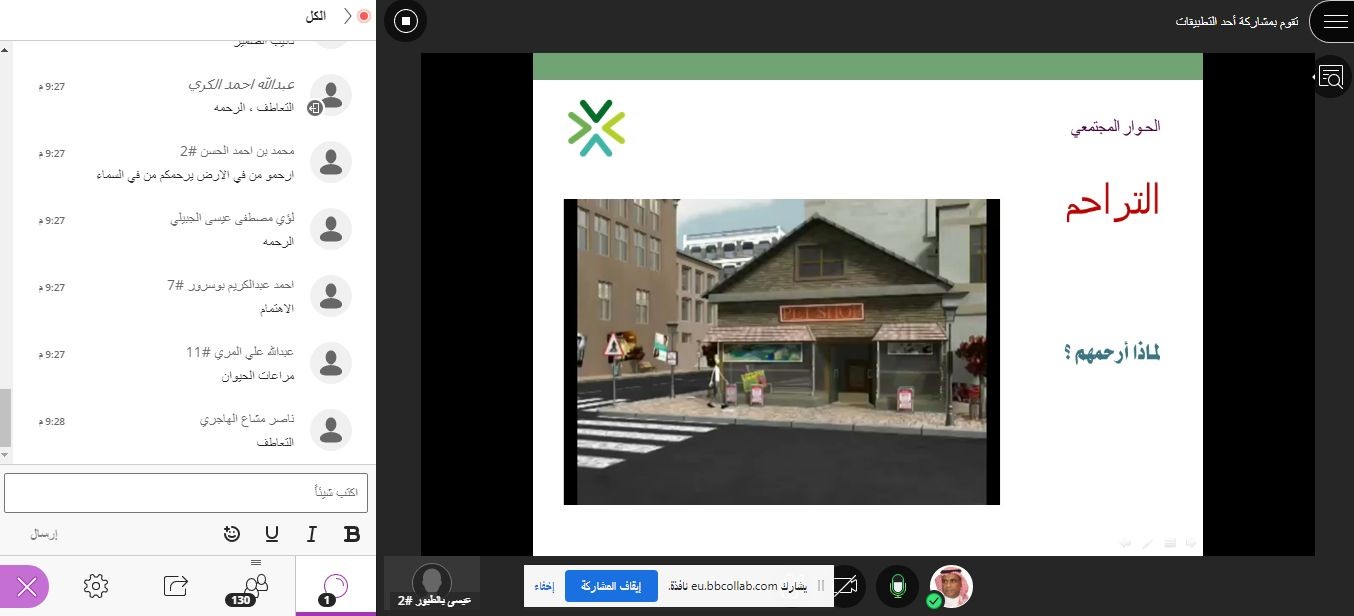Screen dimensions: 1354x616
Task: Open the Share Content tab
Action: click(176, 585)
